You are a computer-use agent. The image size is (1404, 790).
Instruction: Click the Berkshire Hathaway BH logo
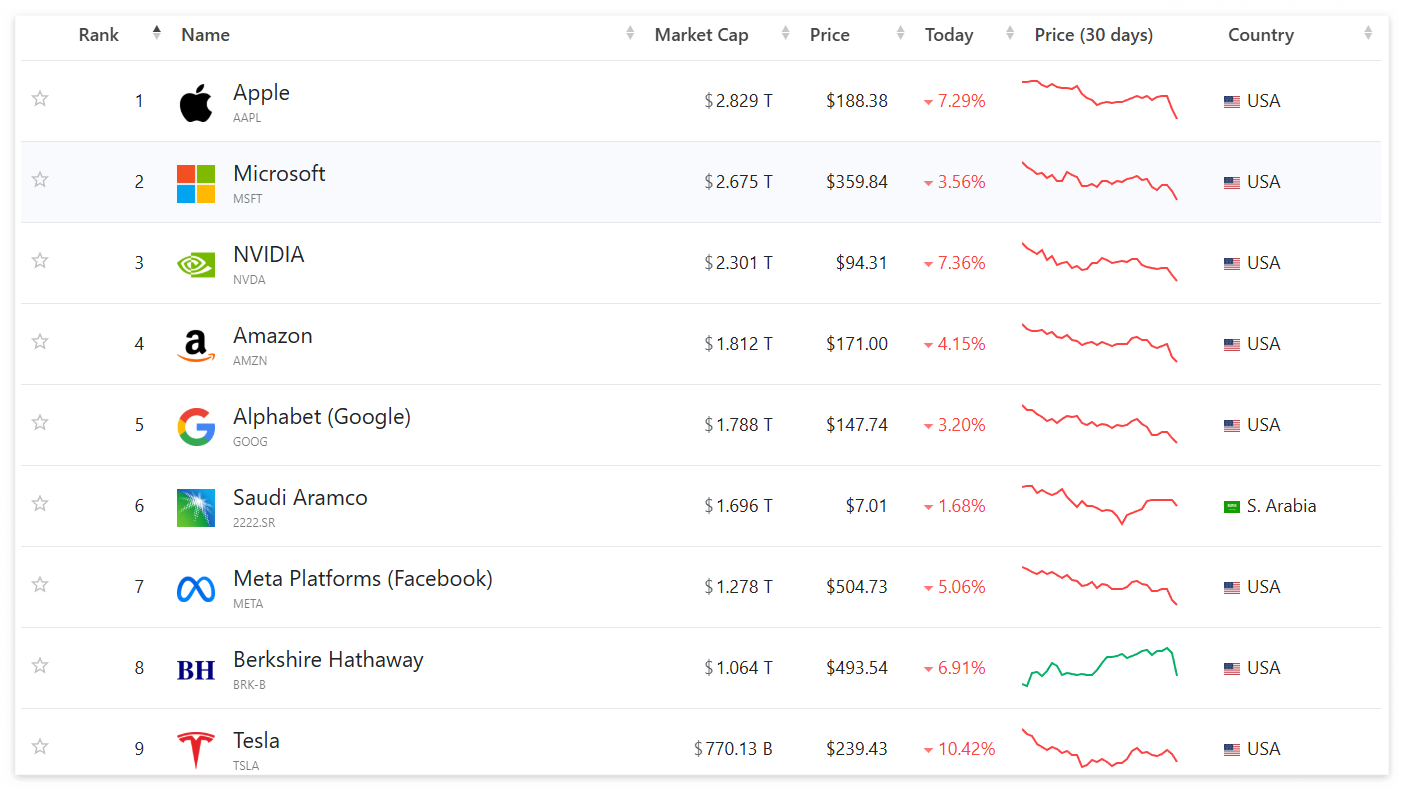196,670
